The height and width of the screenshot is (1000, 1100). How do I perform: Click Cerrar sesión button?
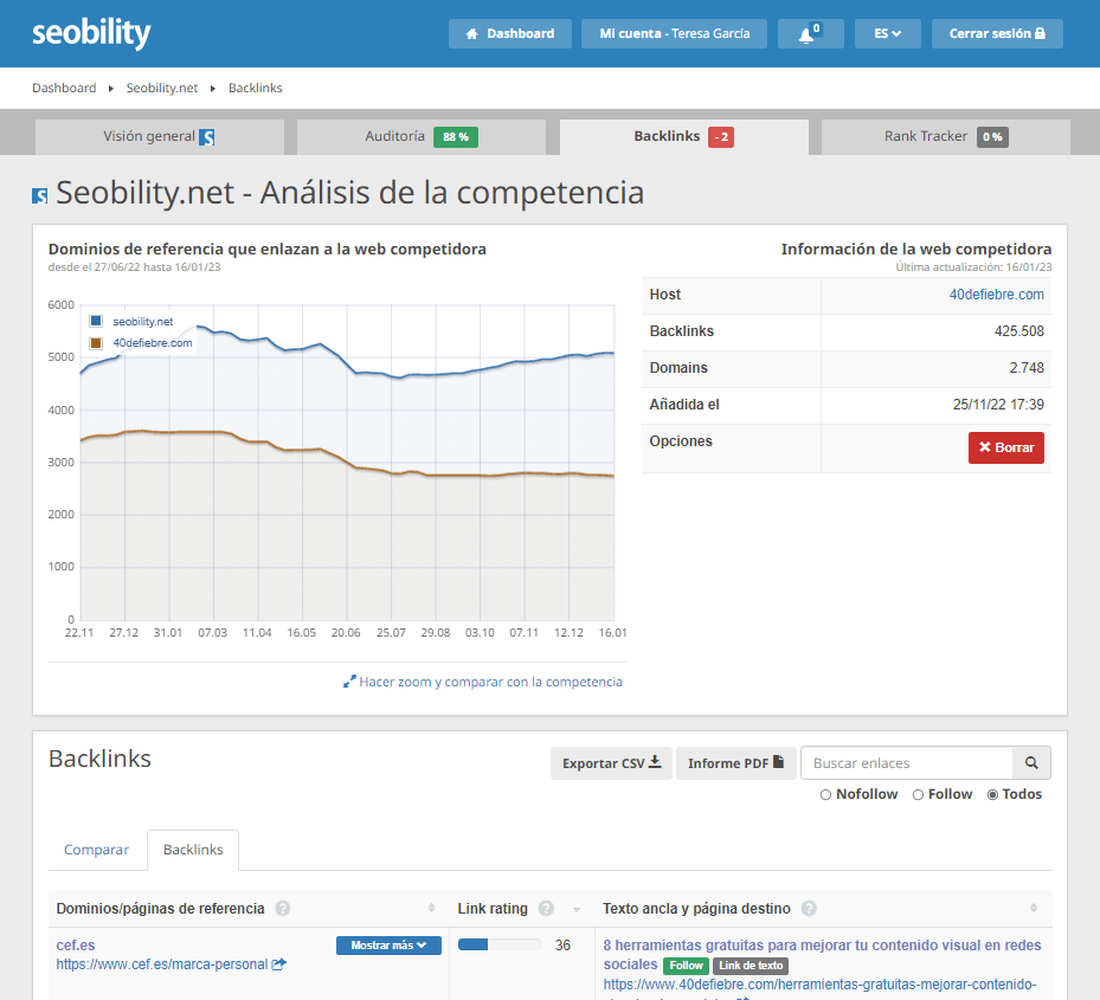997,34
